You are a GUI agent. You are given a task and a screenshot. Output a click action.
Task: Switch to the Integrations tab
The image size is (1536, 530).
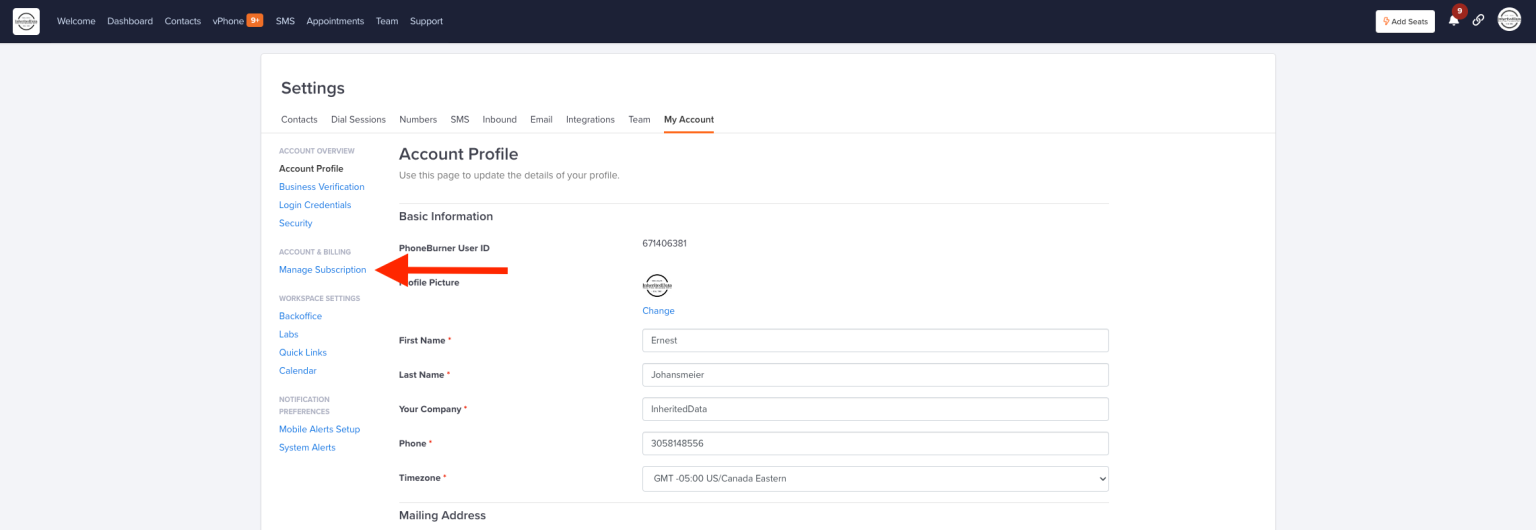click(x=590, y=119)
